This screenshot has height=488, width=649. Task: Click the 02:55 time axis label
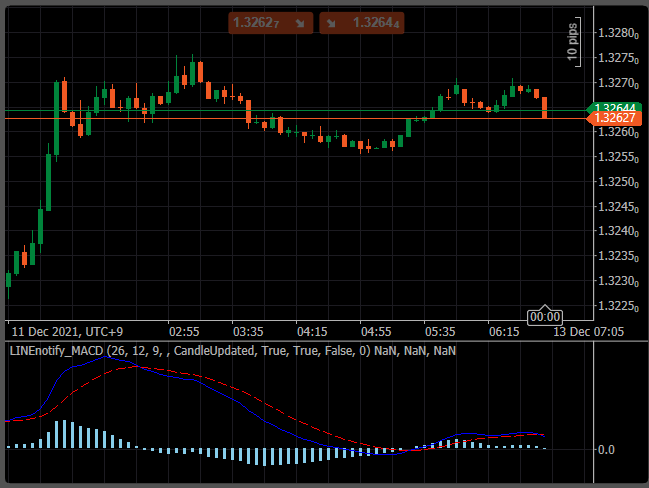coord(184,332)
